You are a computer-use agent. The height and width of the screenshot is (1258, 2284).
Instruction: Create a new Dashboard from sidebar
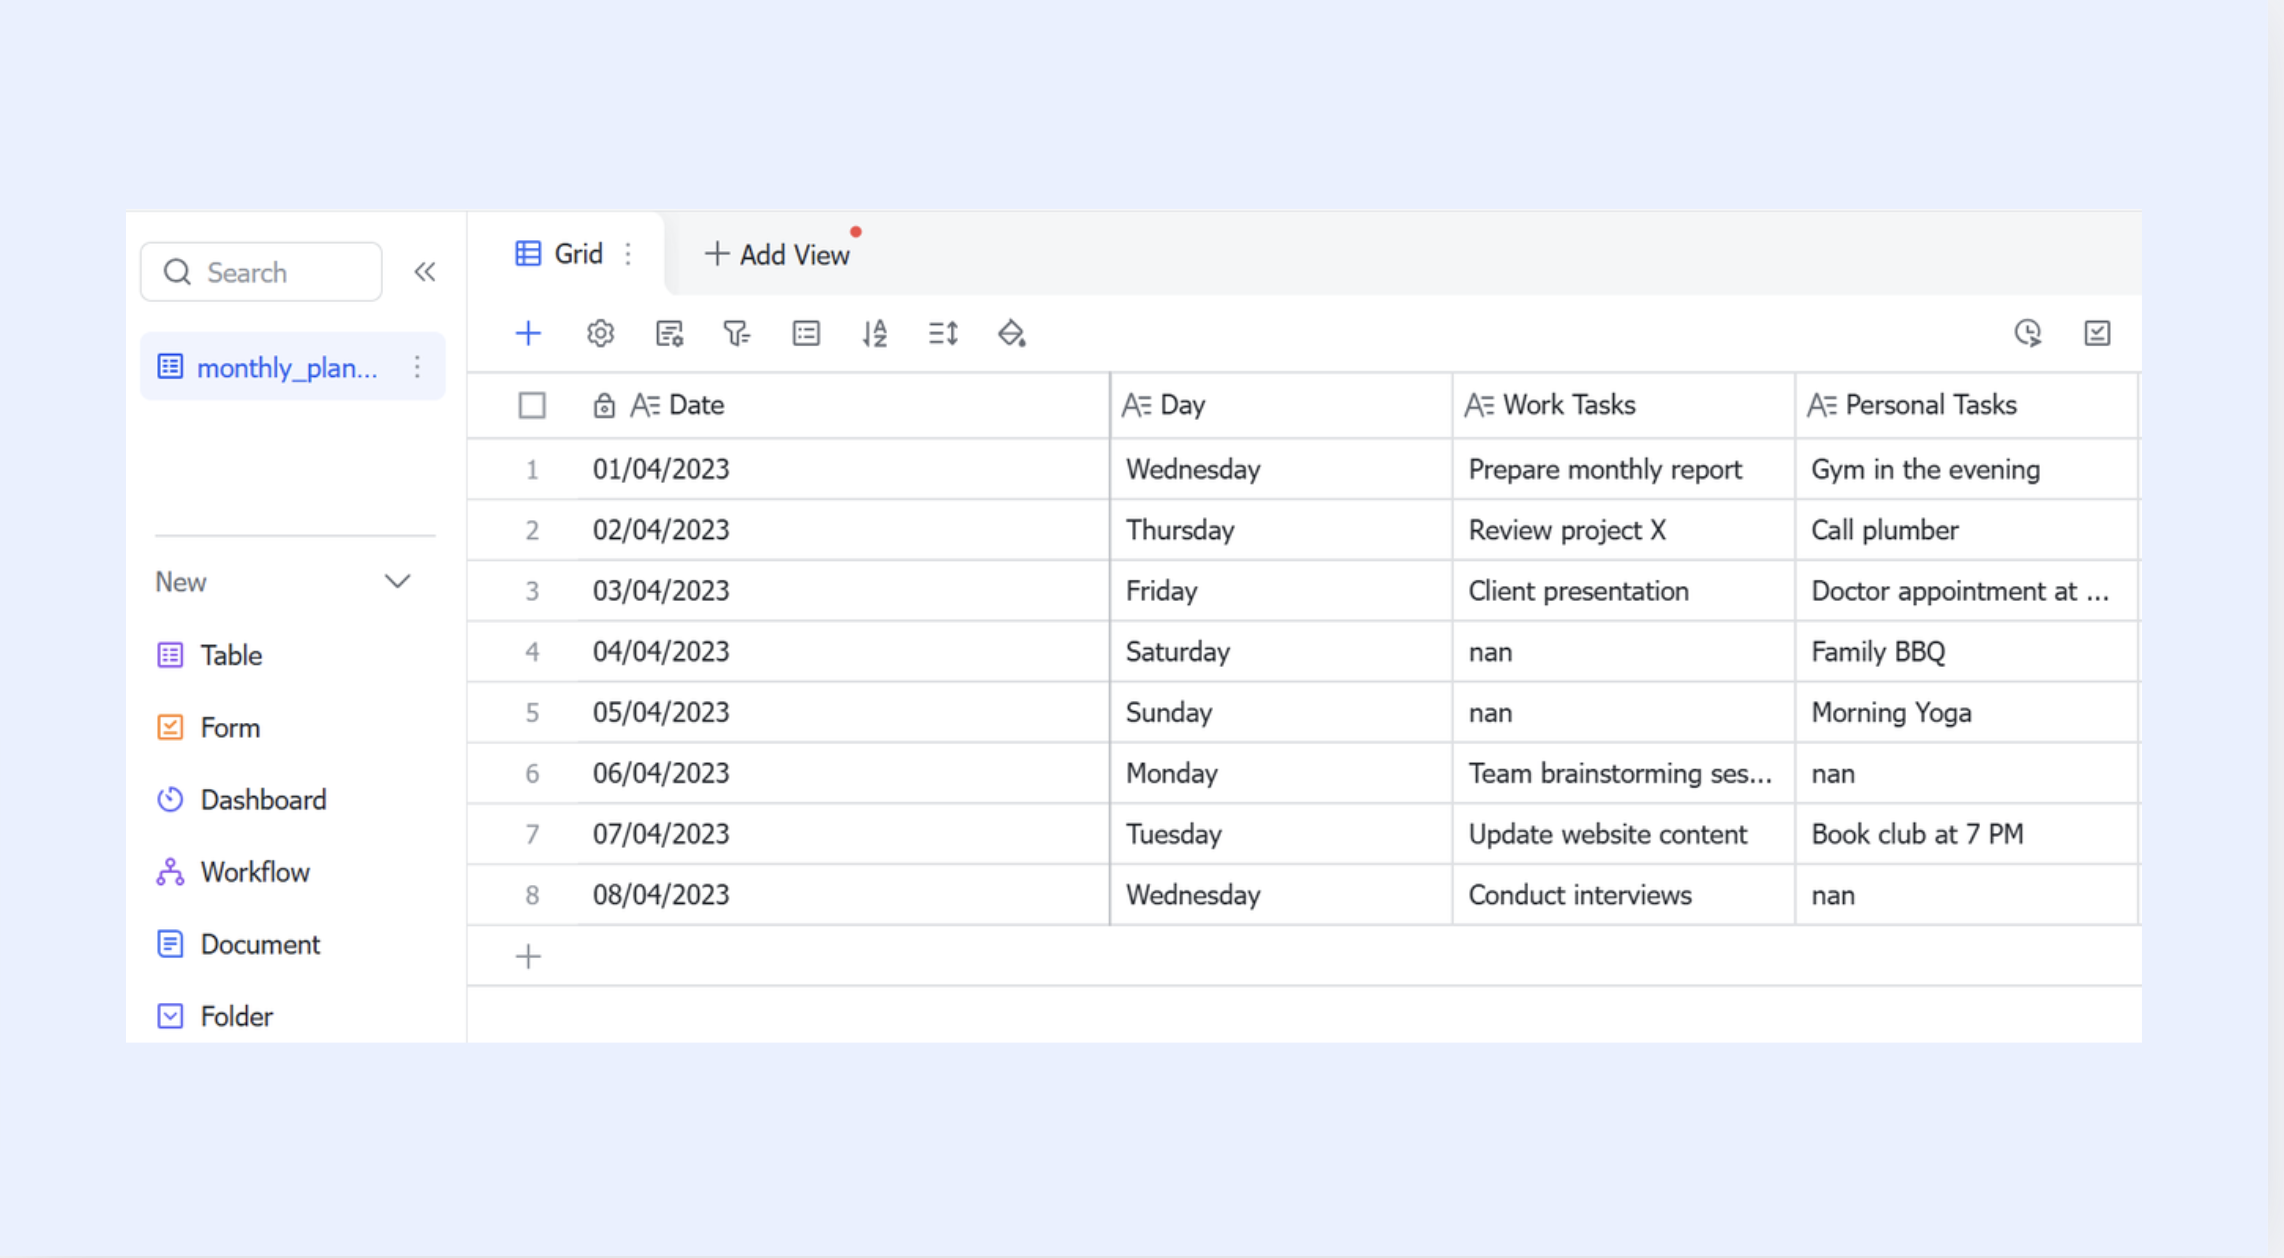click(x=242, y=800)
